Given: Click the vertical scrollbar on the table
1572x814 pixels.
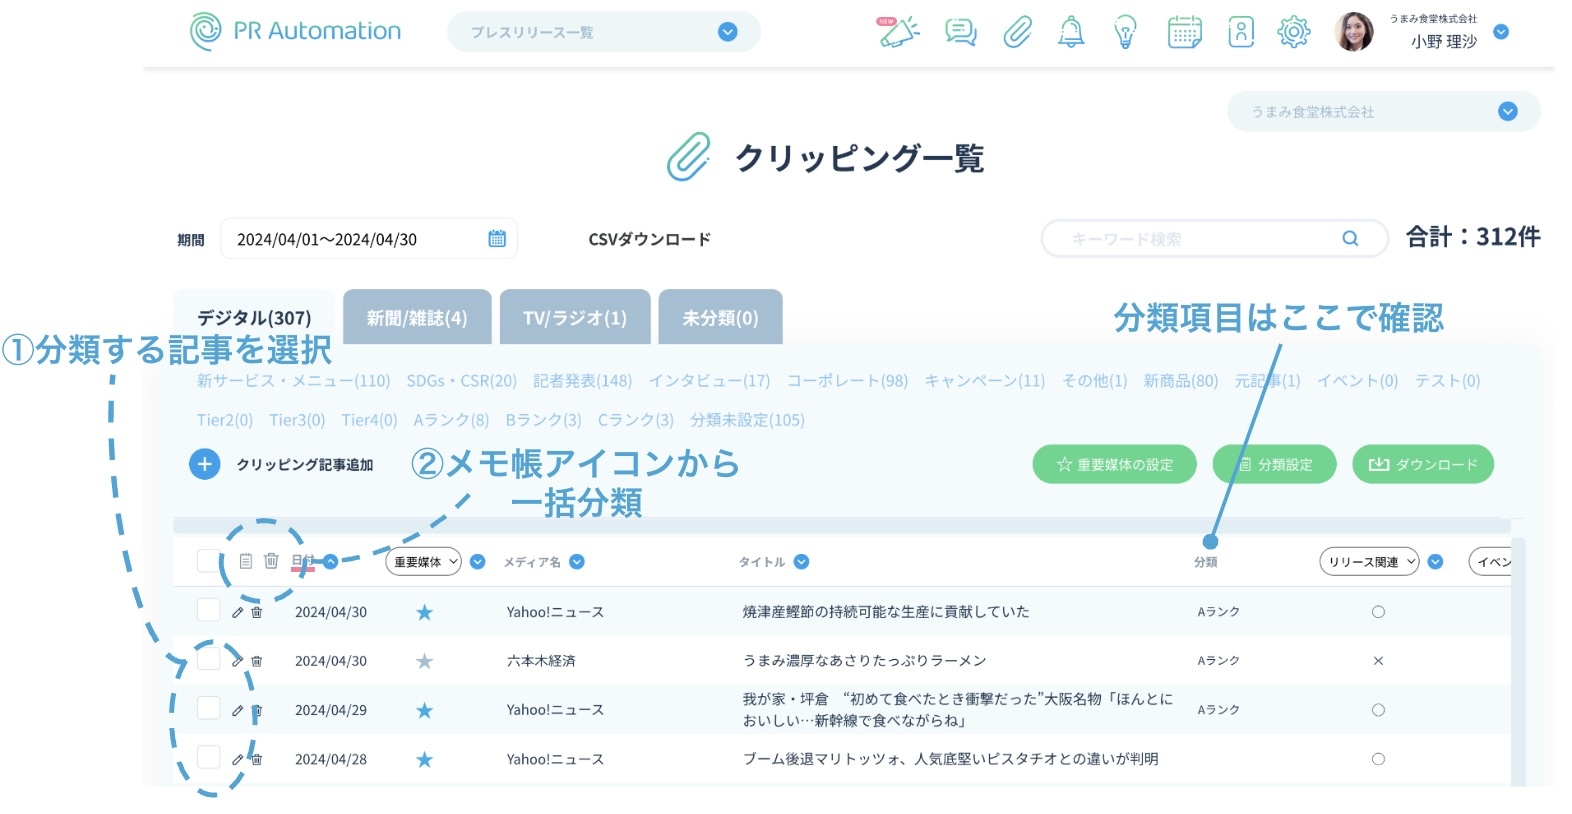Looking at the screenshot, I should point(1517,660).
